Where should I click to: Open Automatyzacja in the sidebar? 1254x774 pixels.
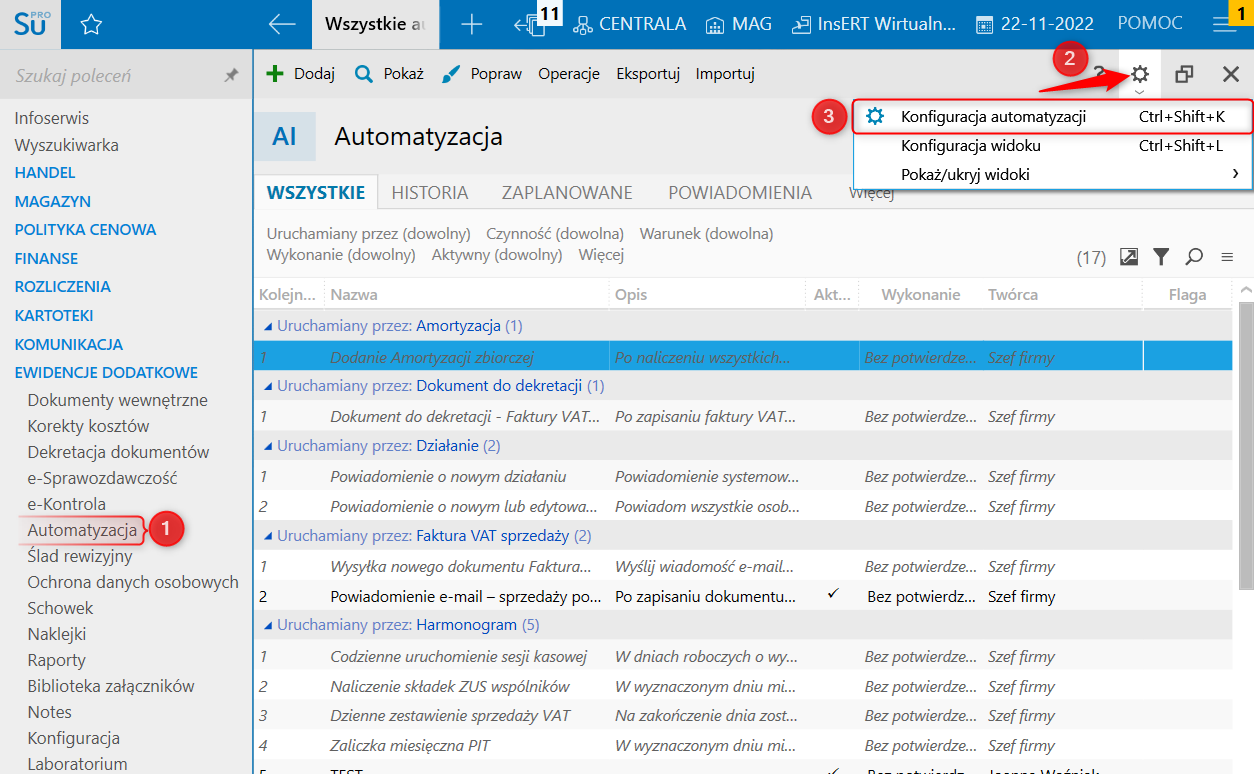82,530
